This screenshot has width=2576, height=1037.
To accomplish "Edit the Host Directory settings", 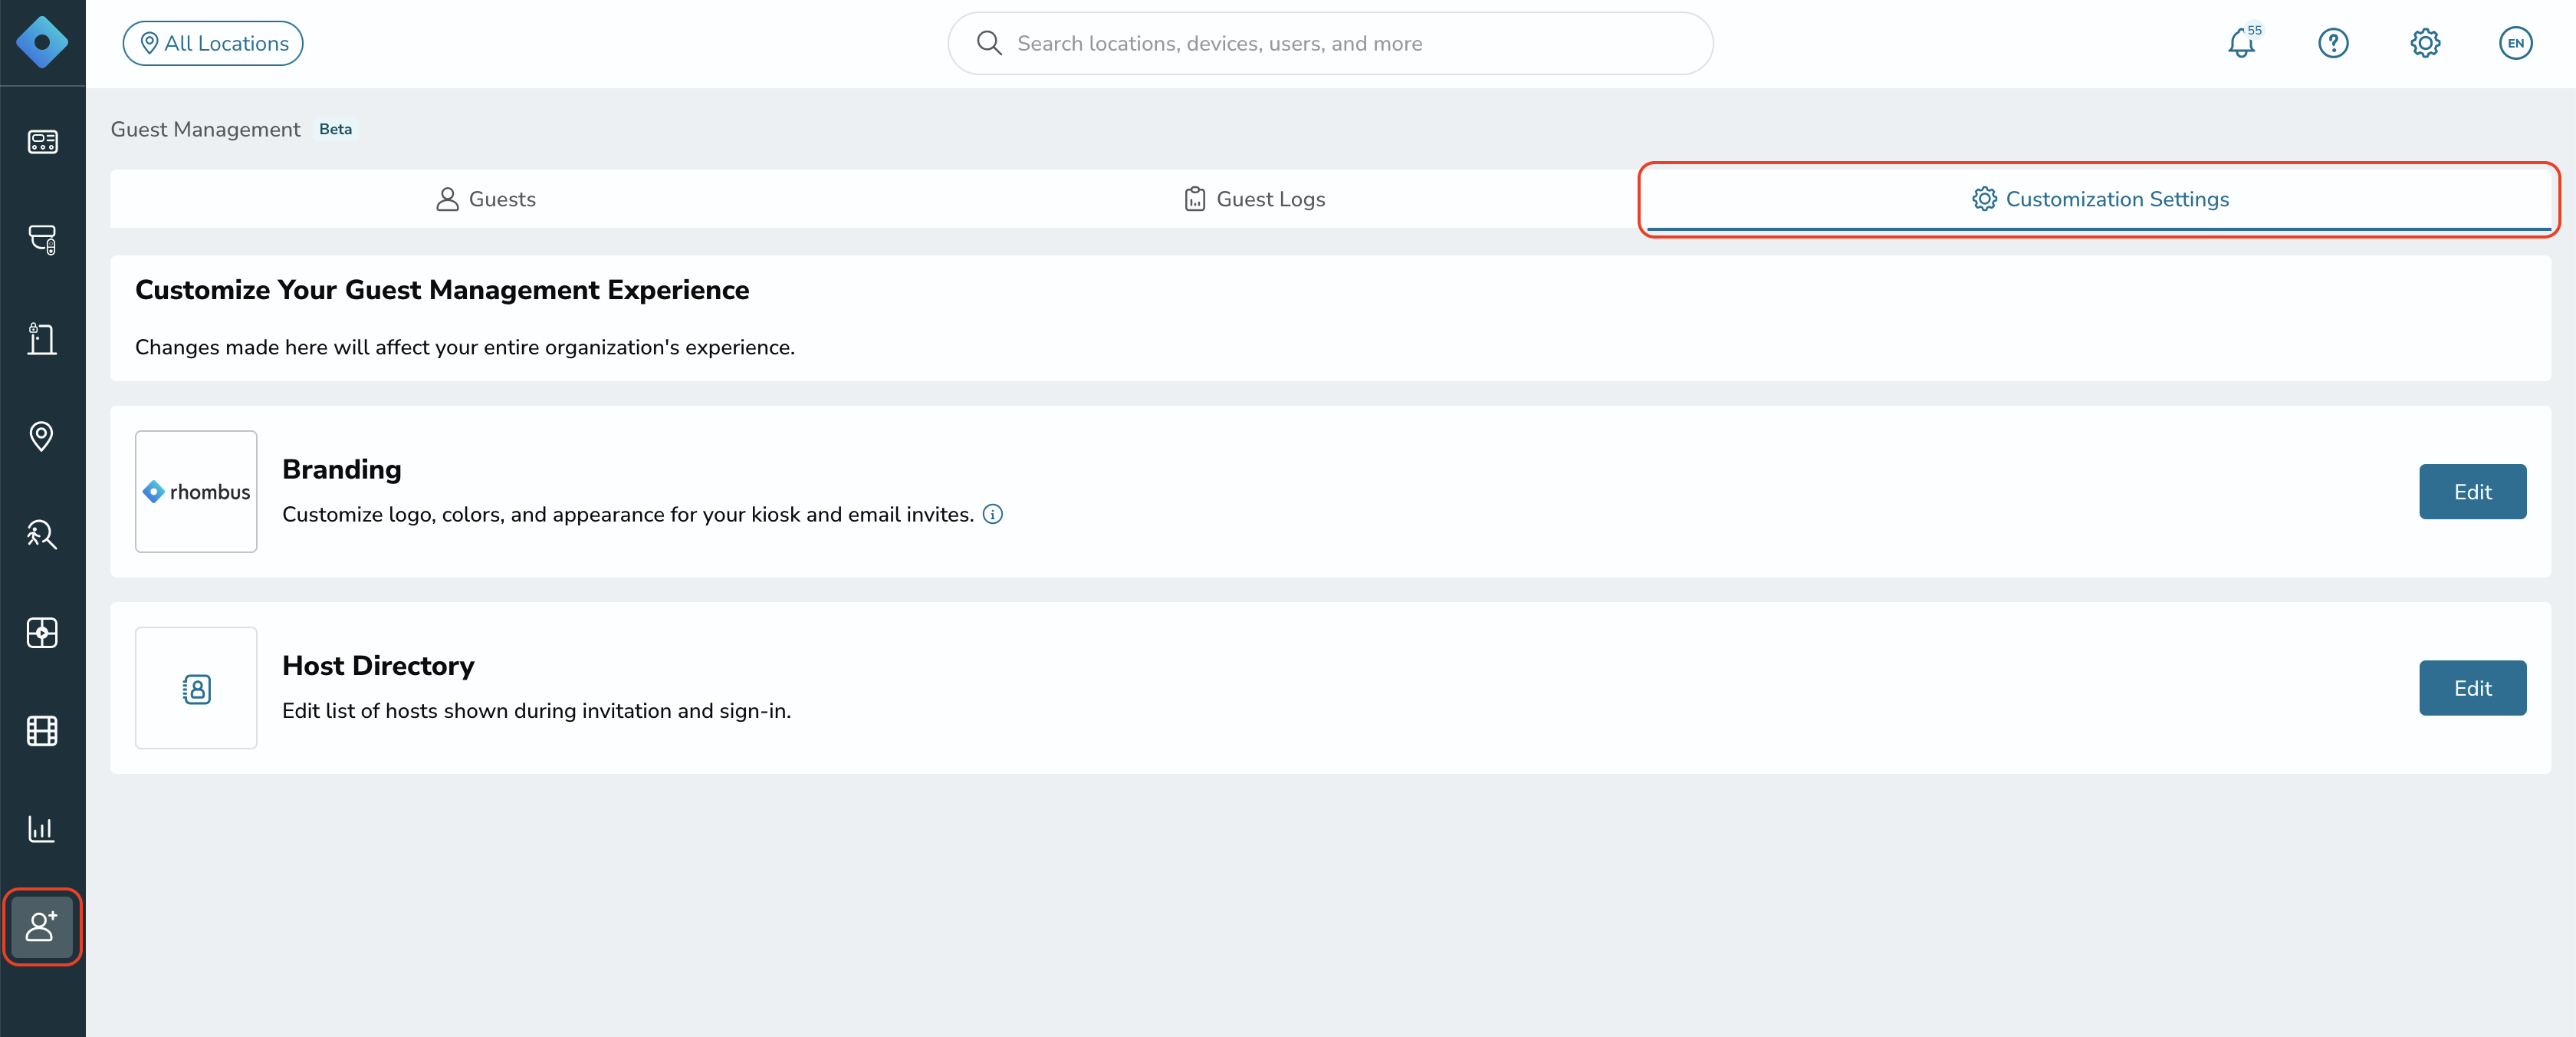I will click(2473, 688).
